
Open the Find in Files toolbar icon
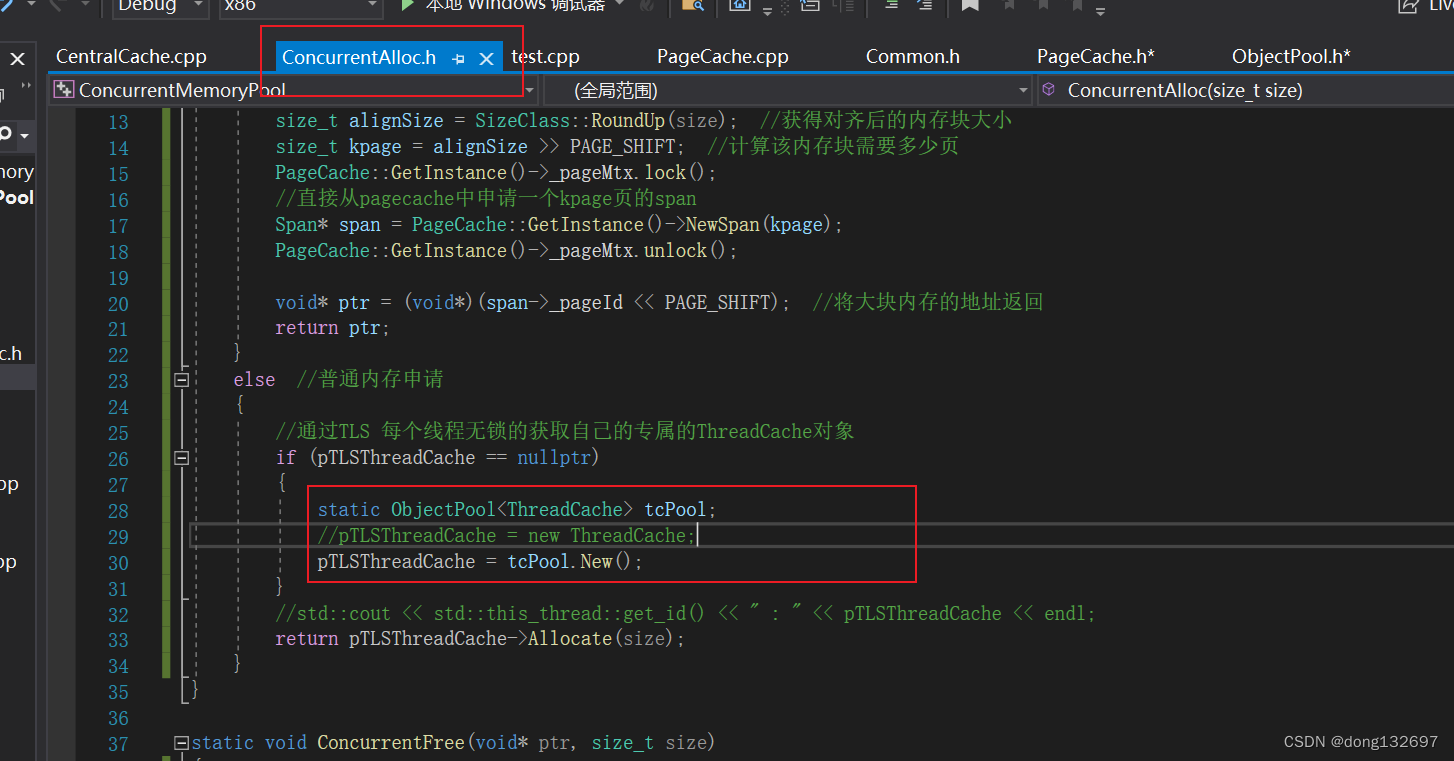tap(692, 6)
